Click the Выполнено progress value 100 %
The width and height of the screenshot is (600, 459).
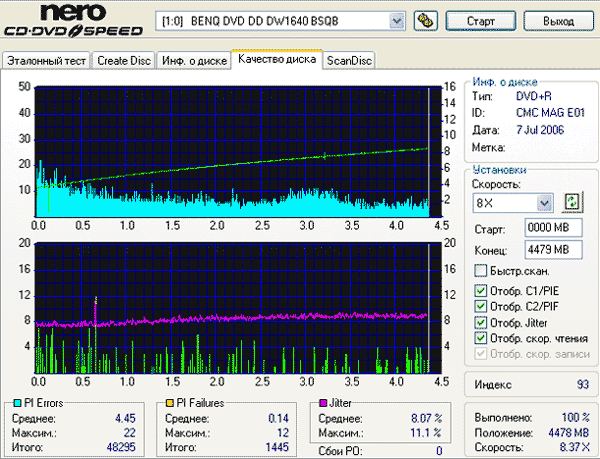coord(576,417)
